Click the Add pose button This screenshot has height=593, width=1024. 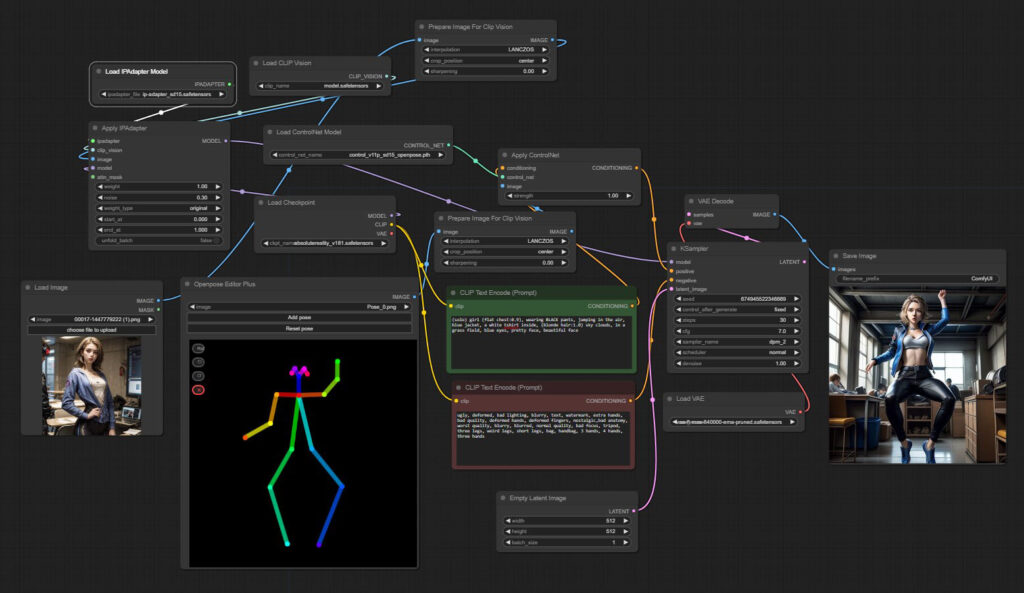(300, 317)
